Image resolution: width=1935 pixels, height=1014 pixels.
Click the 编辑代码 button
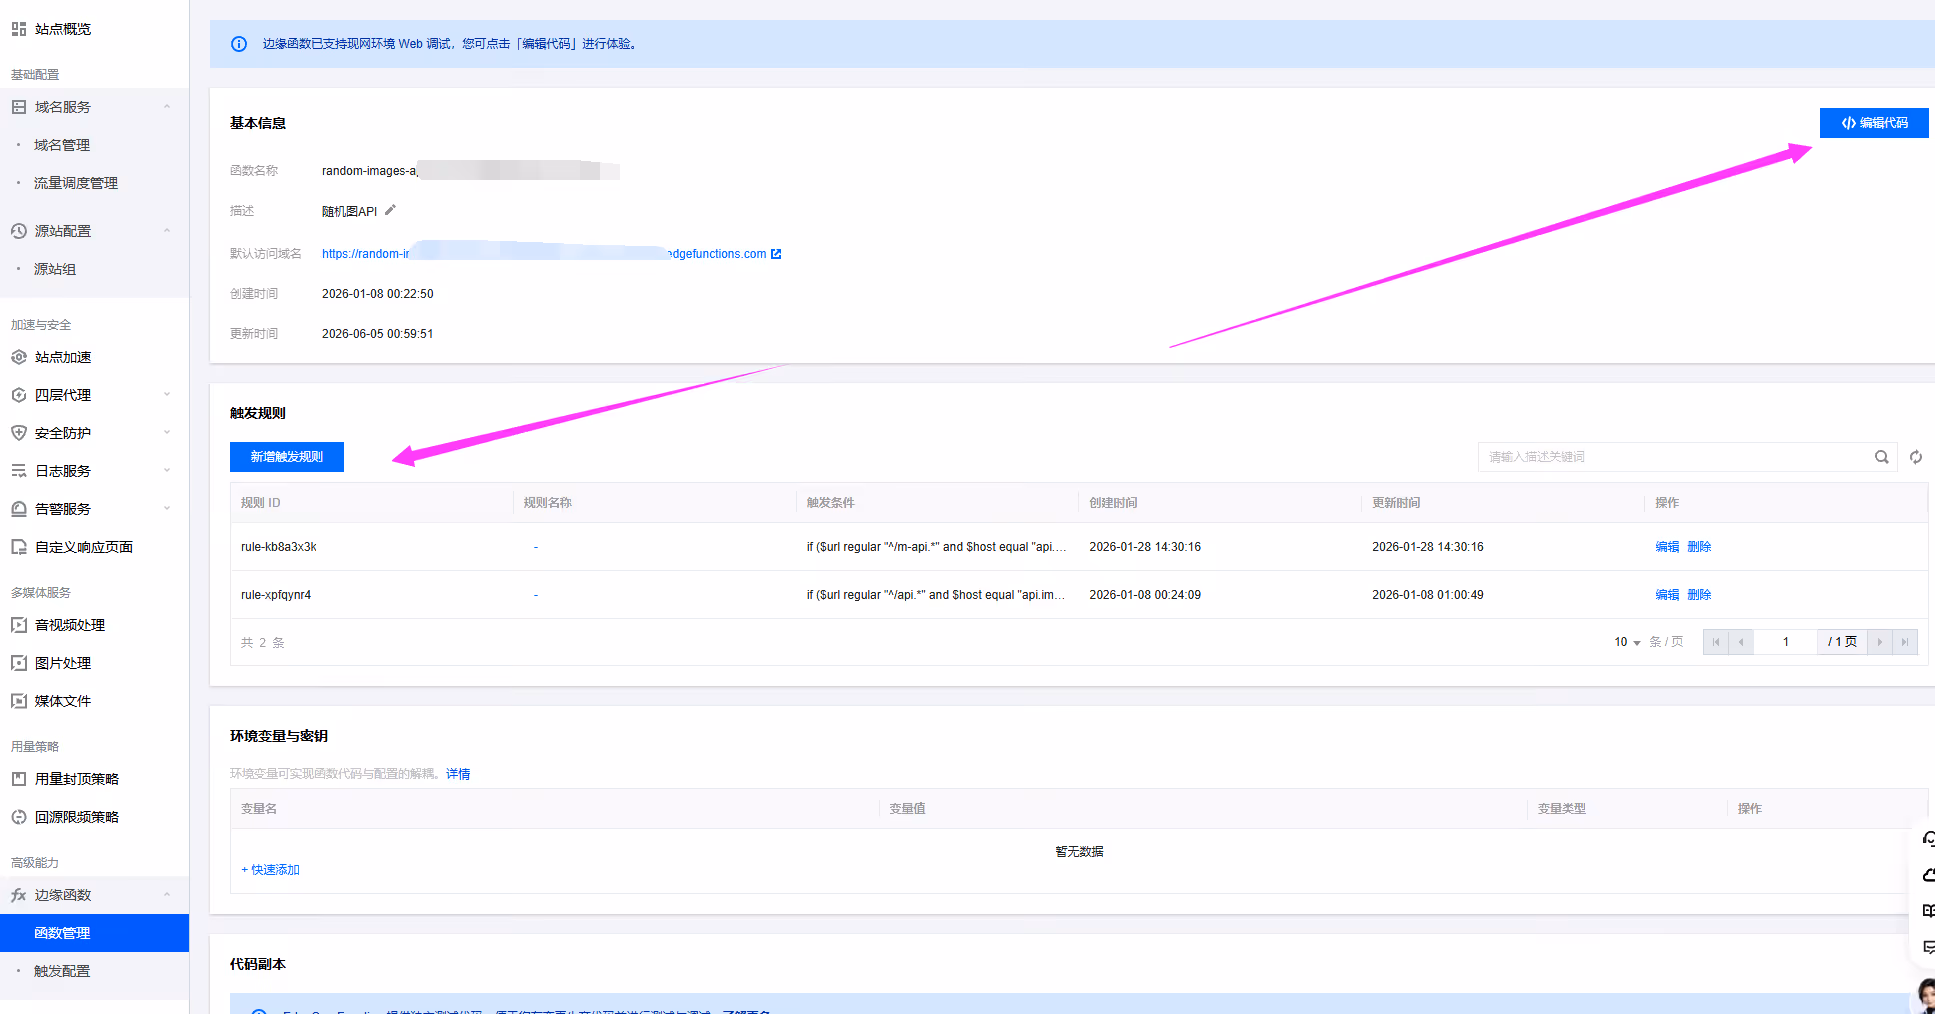[1874, 123]
